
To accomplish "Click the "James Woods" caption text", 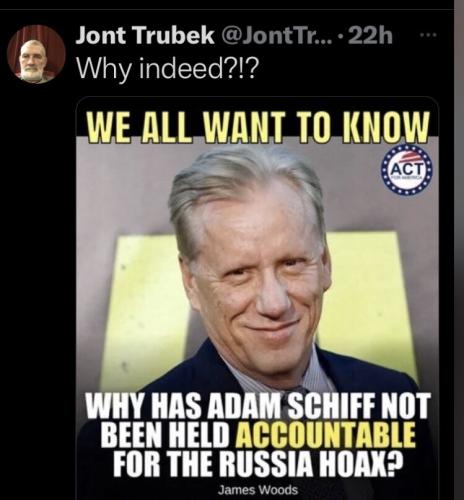I will pyautogui.click(x=257, y=490).
